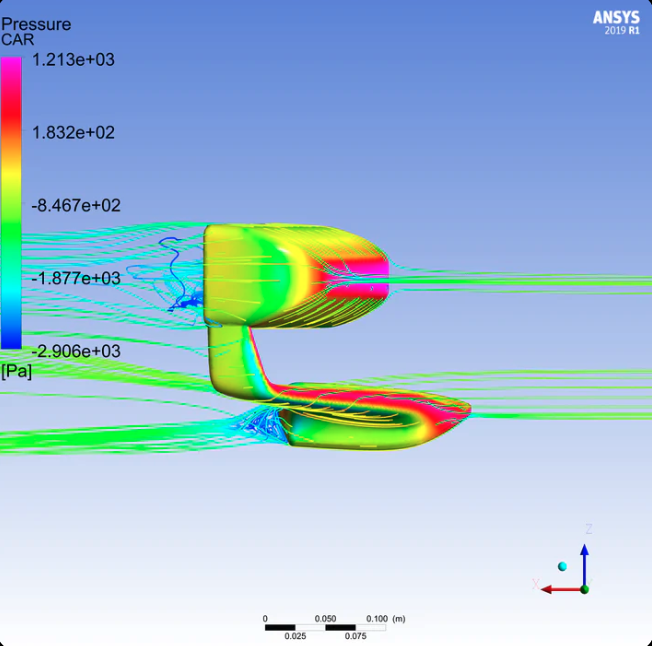
Task: Click the 0.100 (m) ruler label
Action: tap(385, 619)
